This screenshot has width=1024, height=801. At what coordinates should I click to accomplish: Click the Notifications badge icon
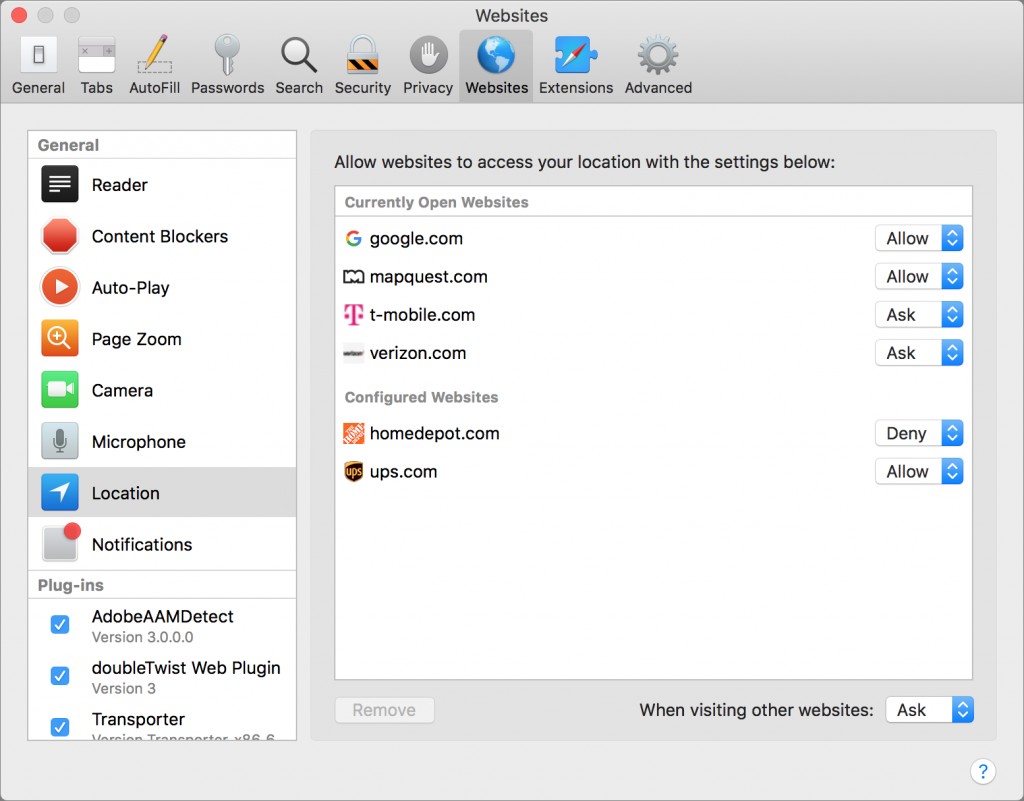[x=61, y=542]
